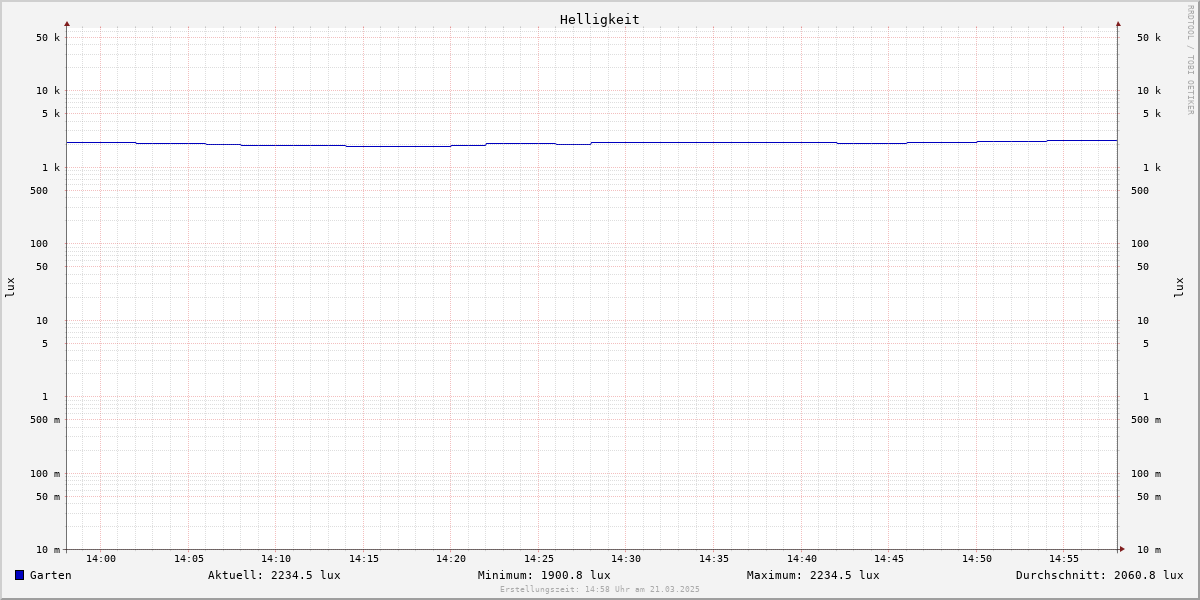Image resolution: width=1200 pixels, height=600 pixels.
Task: Click the 14:05 time axis label
Action: (x=189, y=559)
